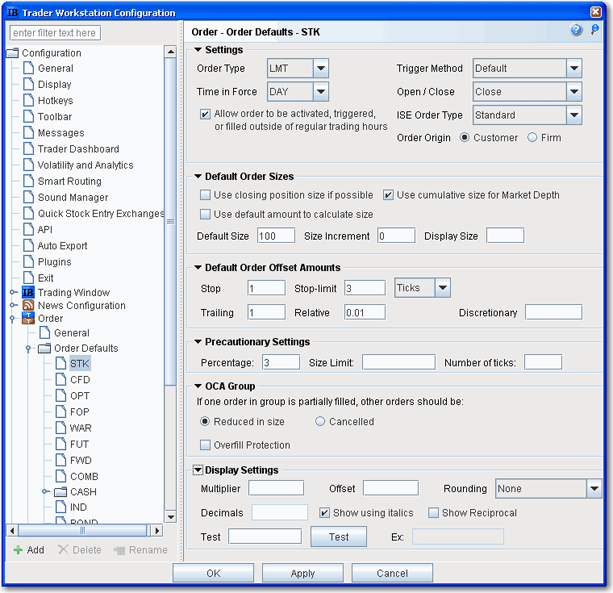Select Firm order origin radio button

click(532, 138)
